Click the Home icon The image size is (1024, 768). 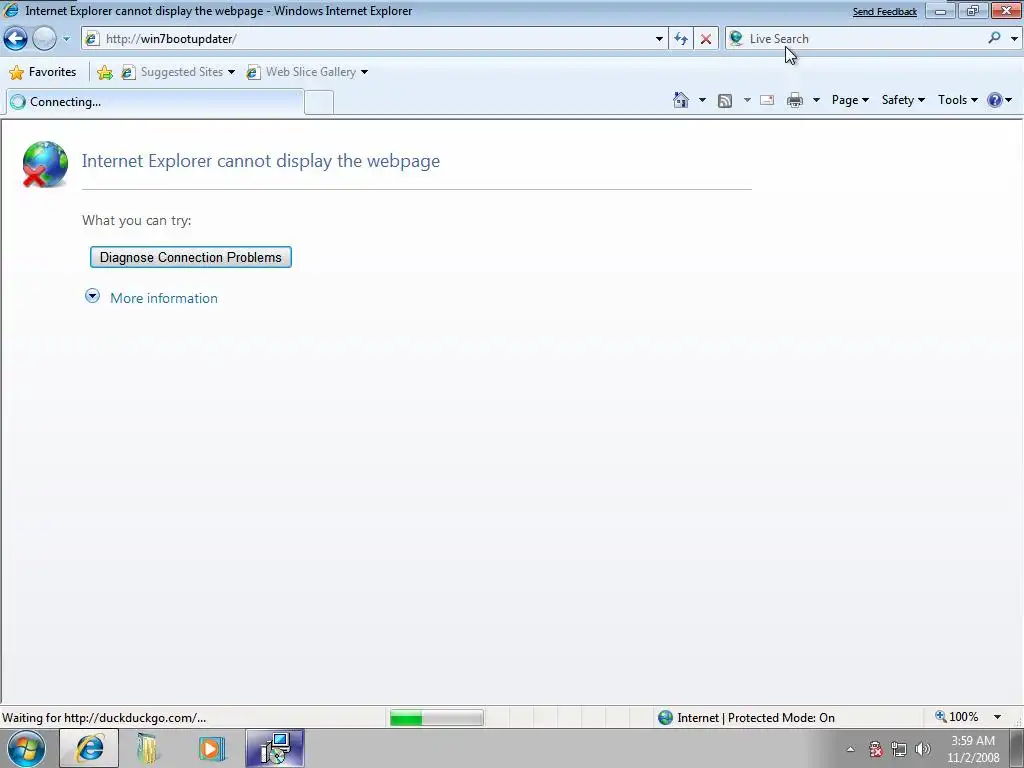coord(681,100)
